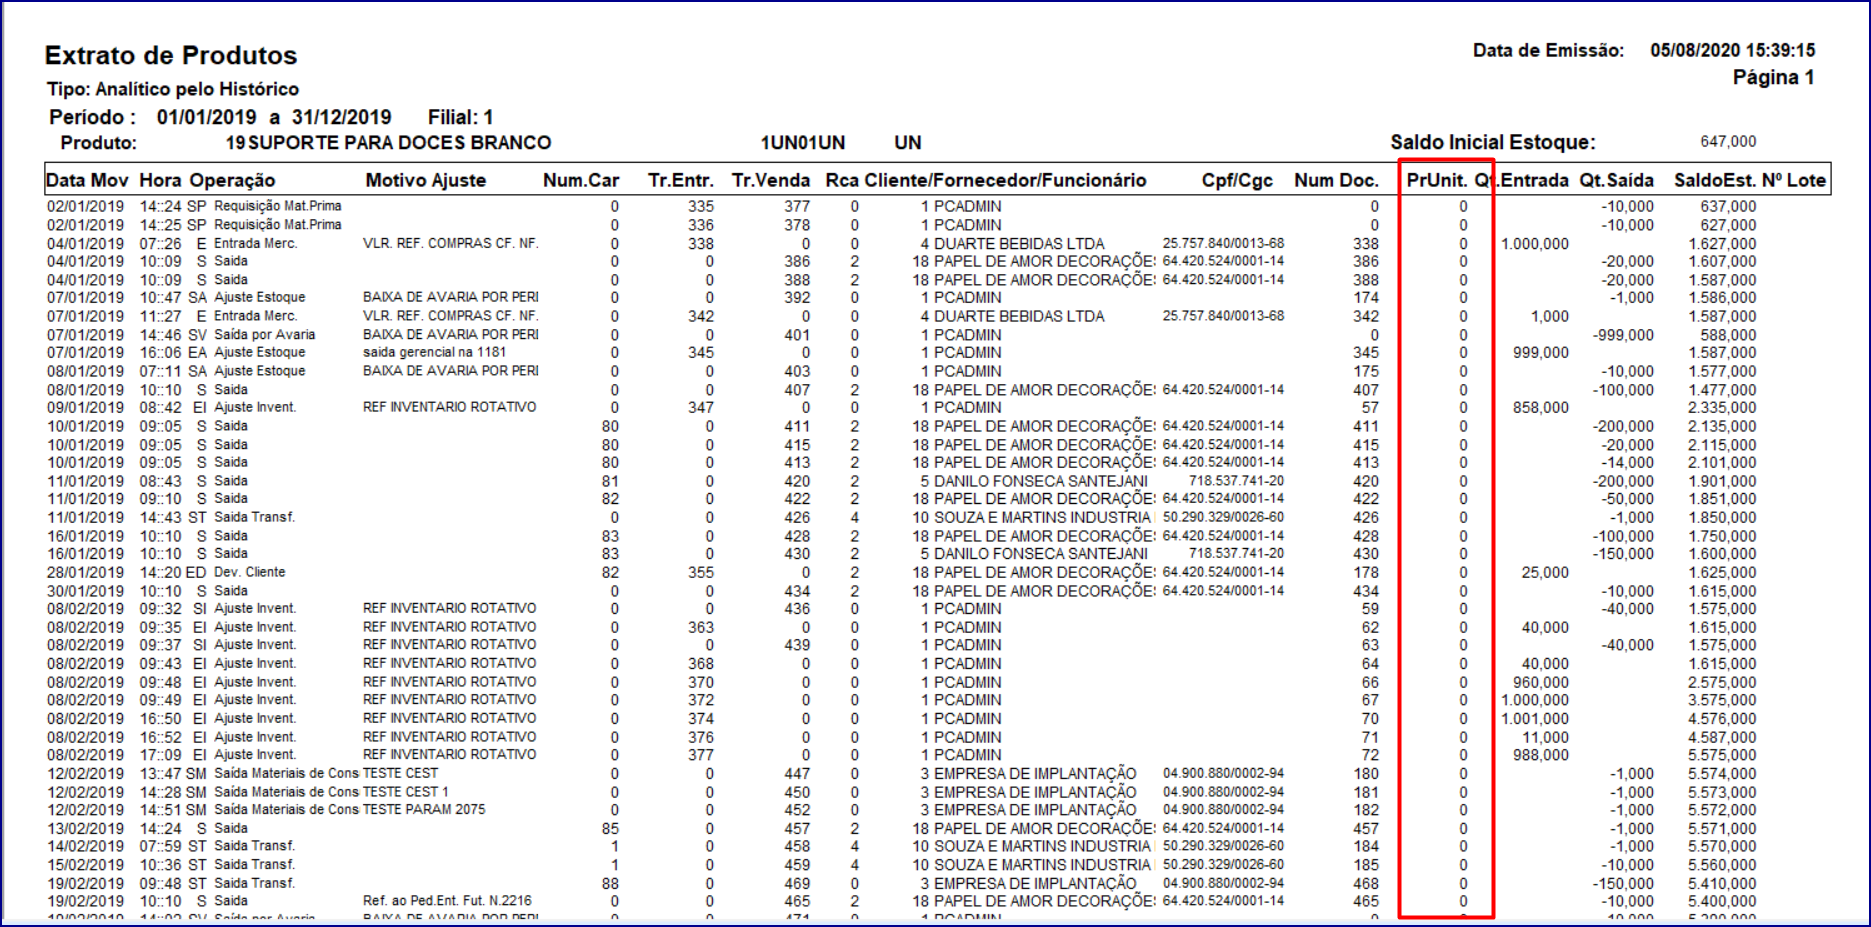Select the initial stock value "647,000"
Image resolution: width=1871 pixels, height=927 pixels.
point(1728,142)
